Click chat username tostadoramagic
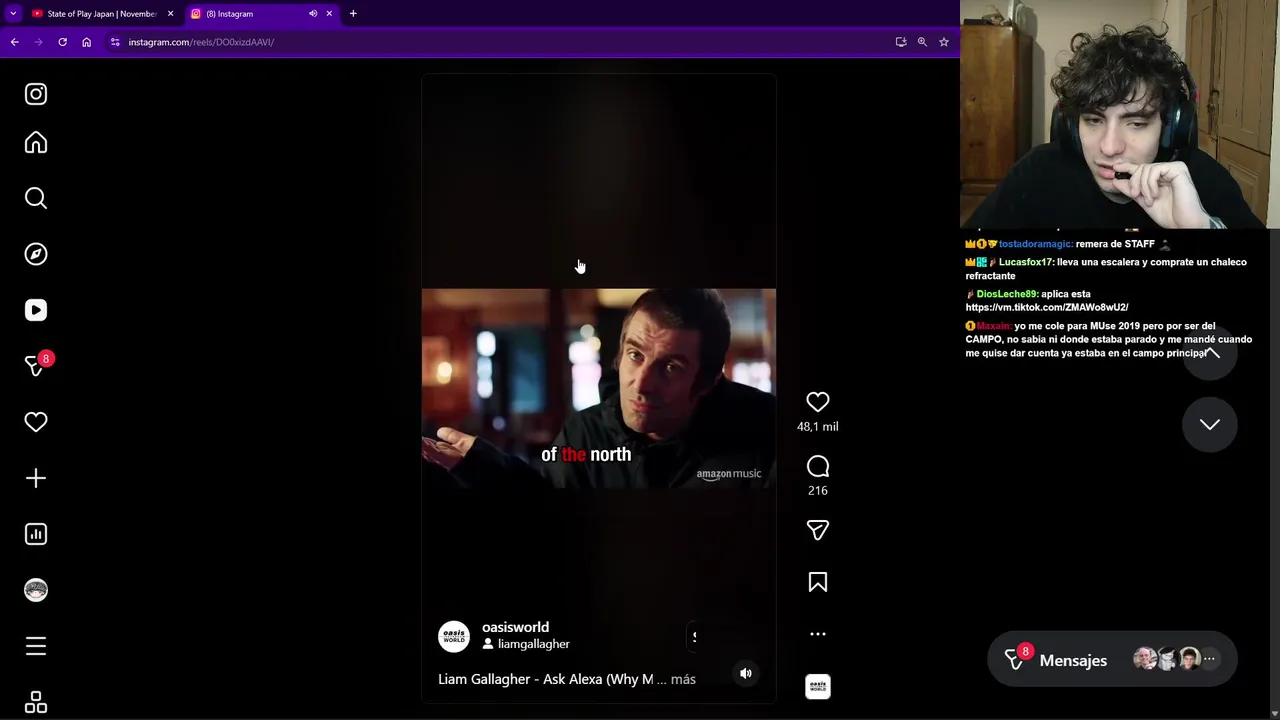The height and width of the screenshot is (720, 1280). [1035, 244]
